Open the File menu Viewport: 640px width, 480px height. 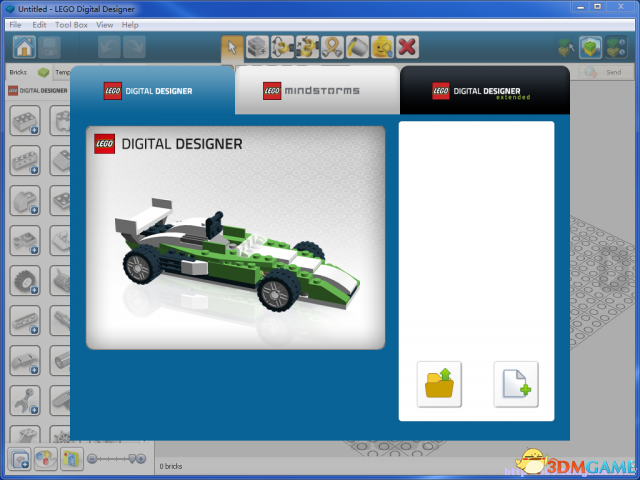tap(15, 25)
